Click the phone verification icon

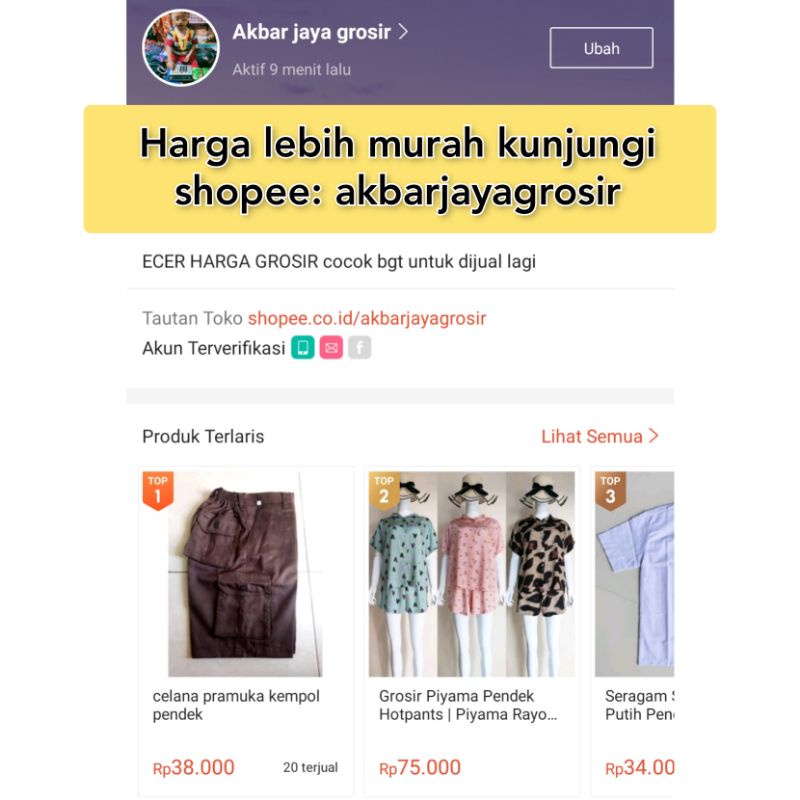tap(303, 347)
